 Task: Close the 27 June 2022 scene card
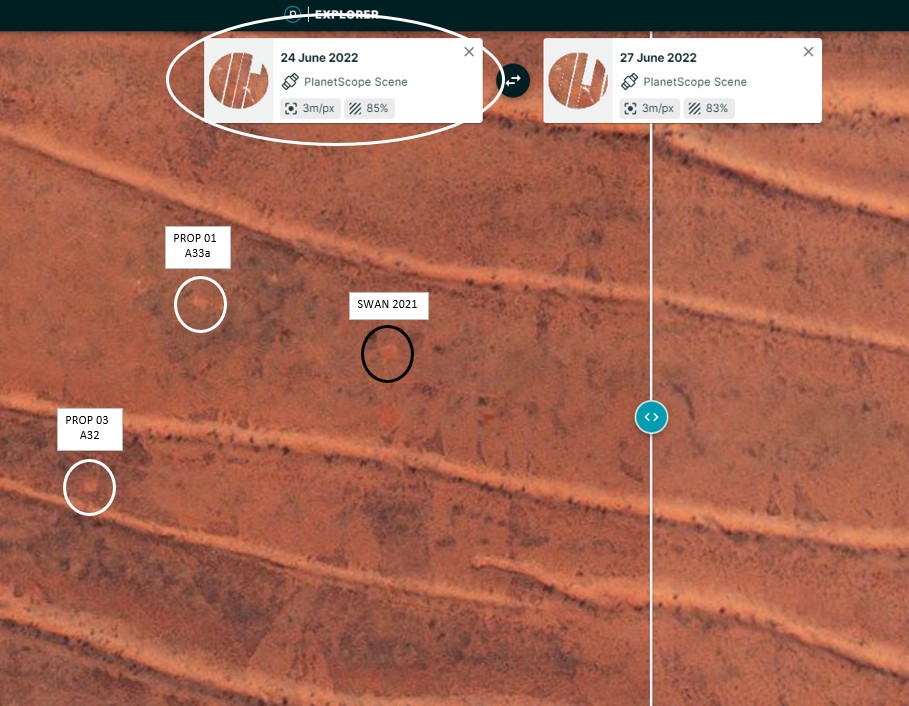tap(808, 52)
